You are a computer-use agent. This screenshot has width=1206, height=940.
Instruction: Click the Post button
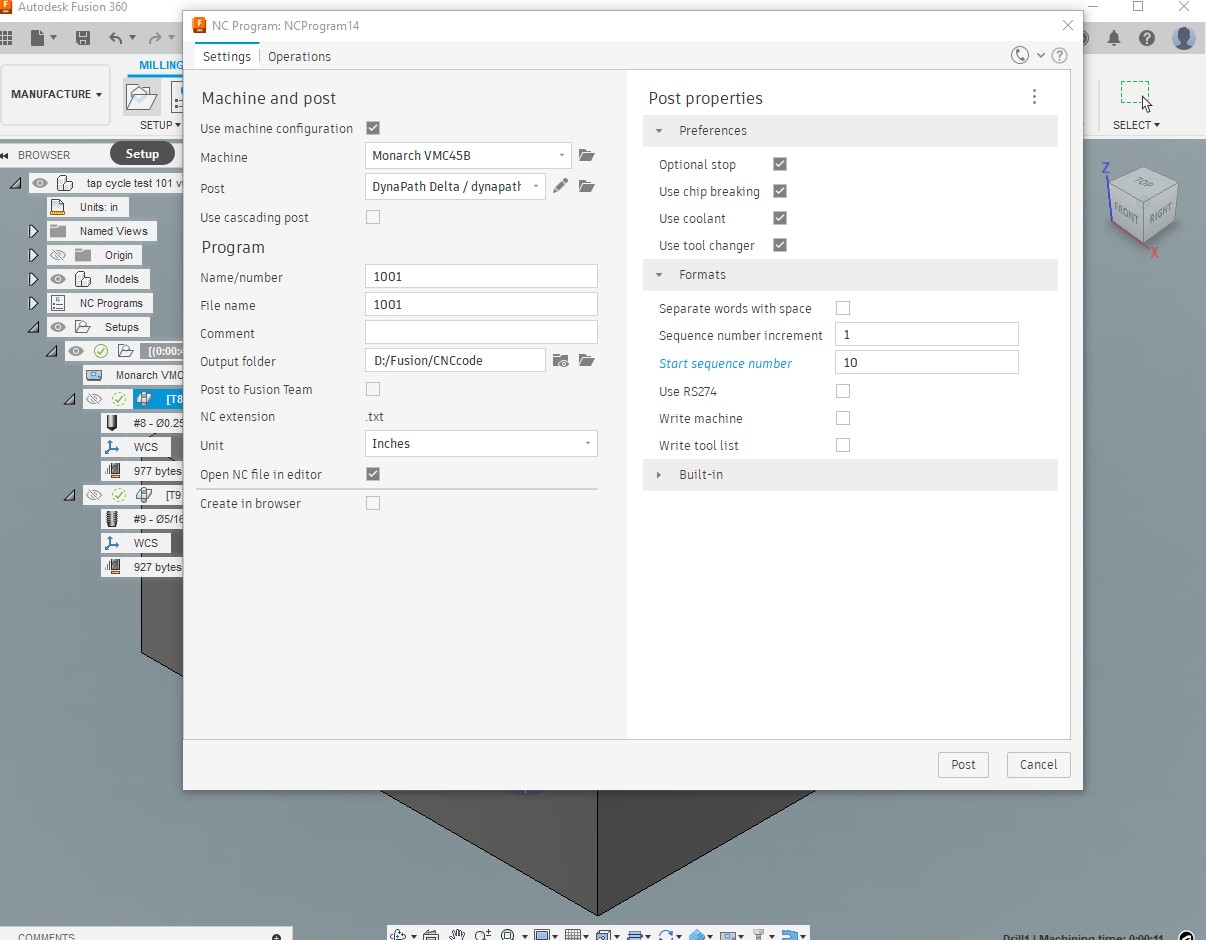pyautogui.click(x=962, y=764)
